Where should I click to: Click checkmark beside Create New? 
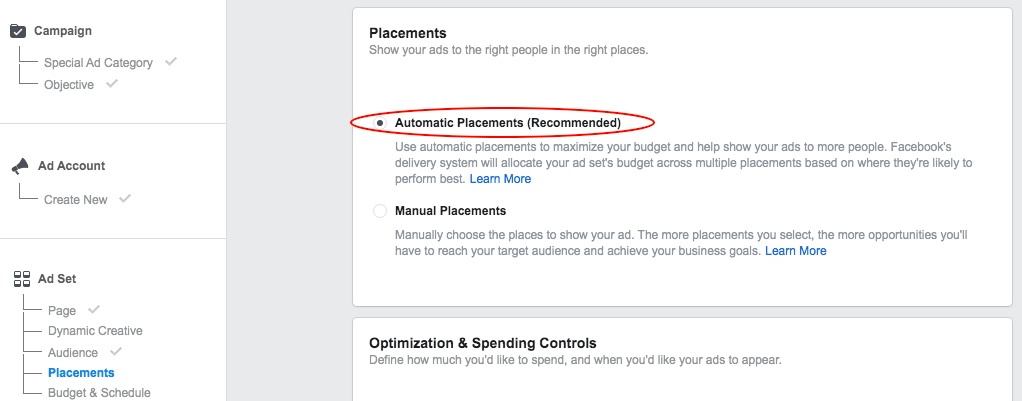[125, 199]
